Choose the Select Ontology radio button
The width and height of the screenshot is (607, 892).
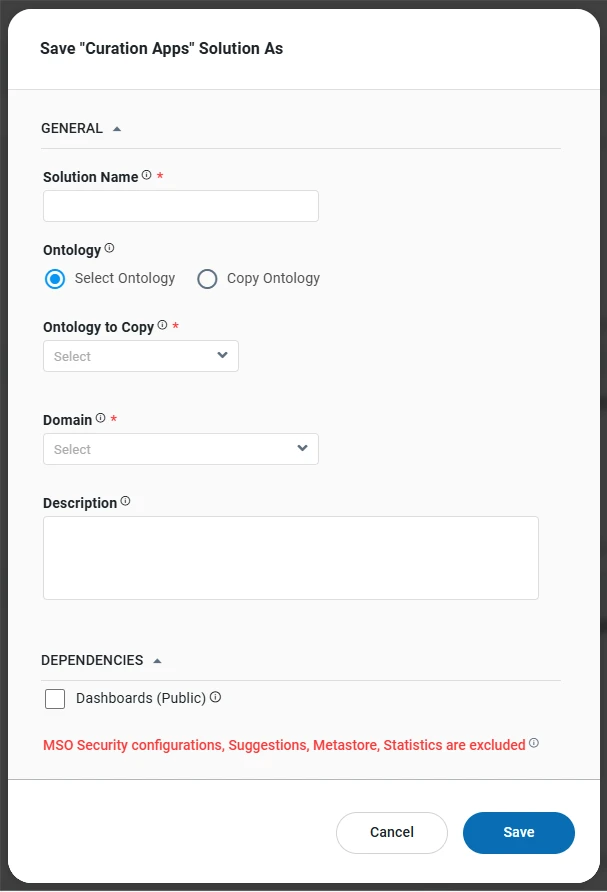coord(55,279)
